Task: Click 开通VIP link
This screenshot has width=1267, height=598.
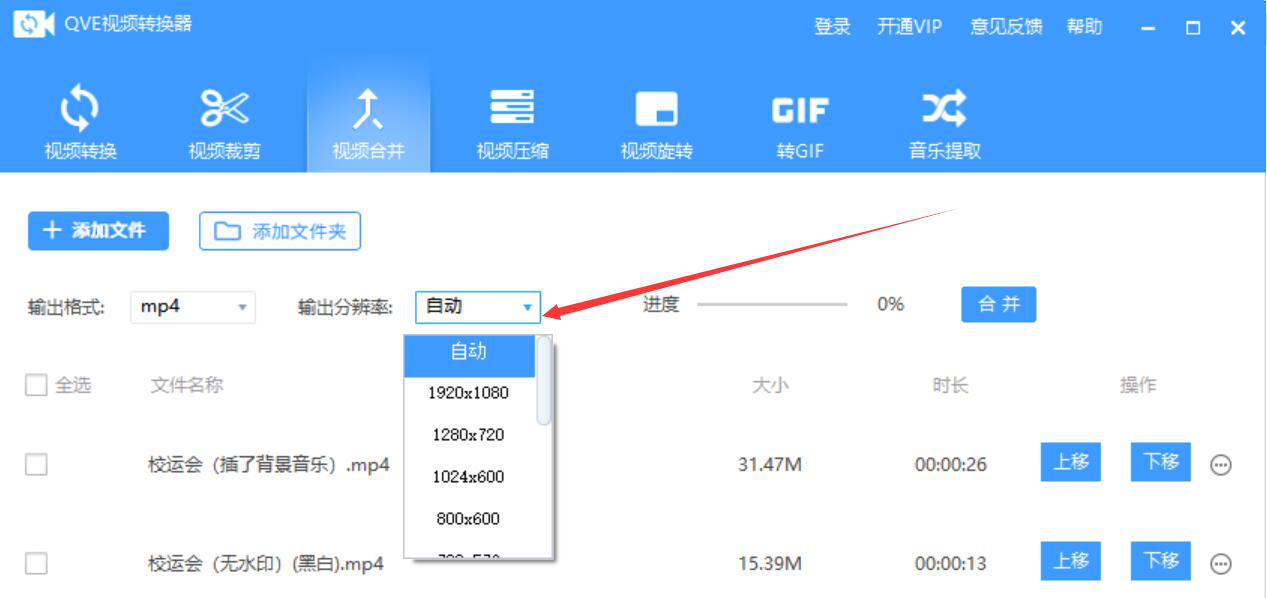Action: (909, 27)
